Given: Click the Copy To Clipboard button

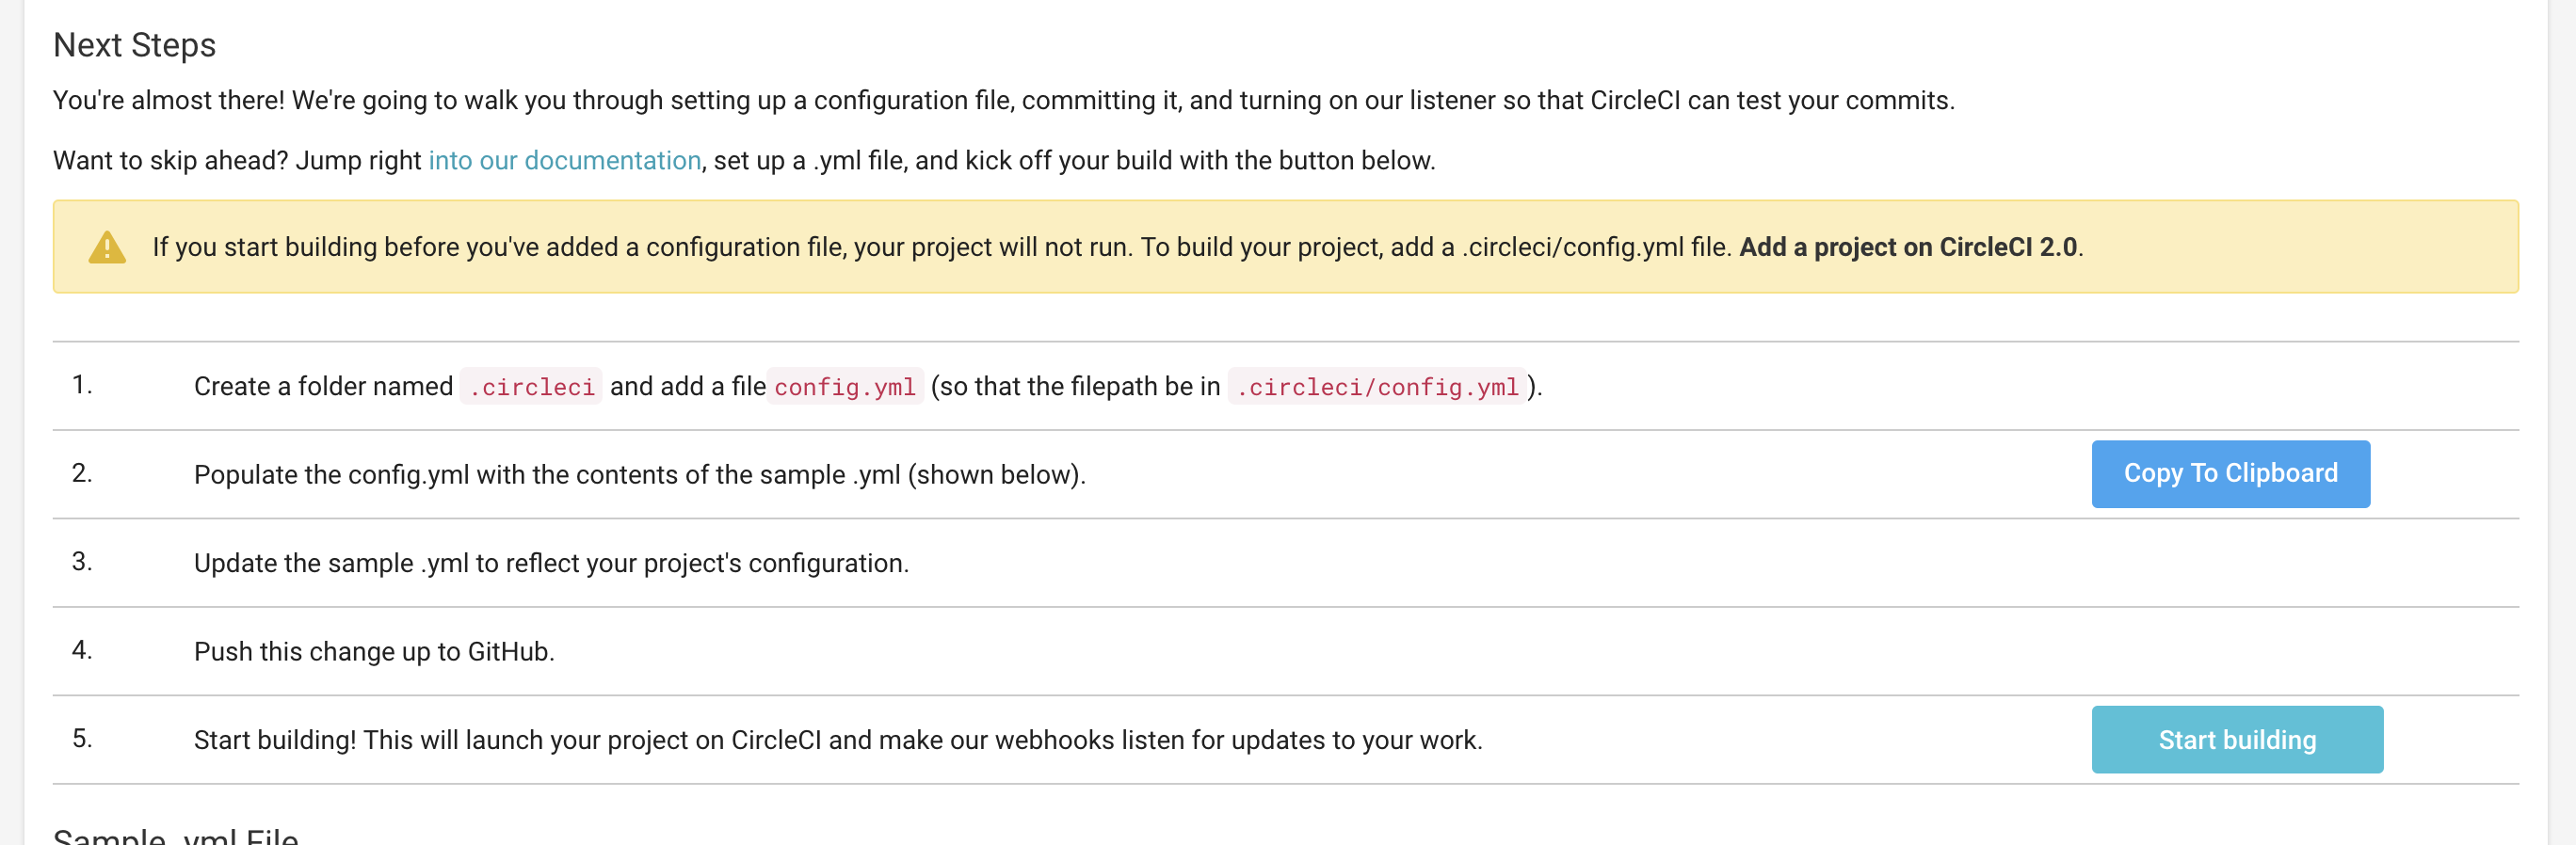Looking at the screenshot, I should 2229,474.
